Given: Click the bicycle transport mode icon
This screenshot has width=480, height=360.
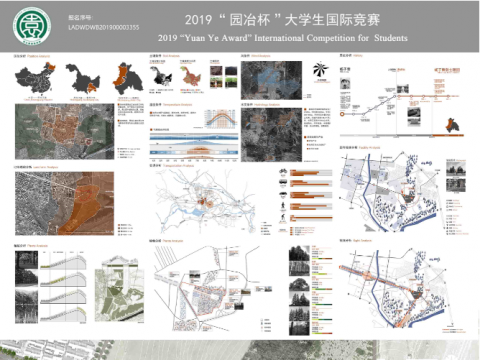Looking at the screenshot, I should [x=283, y=171].
